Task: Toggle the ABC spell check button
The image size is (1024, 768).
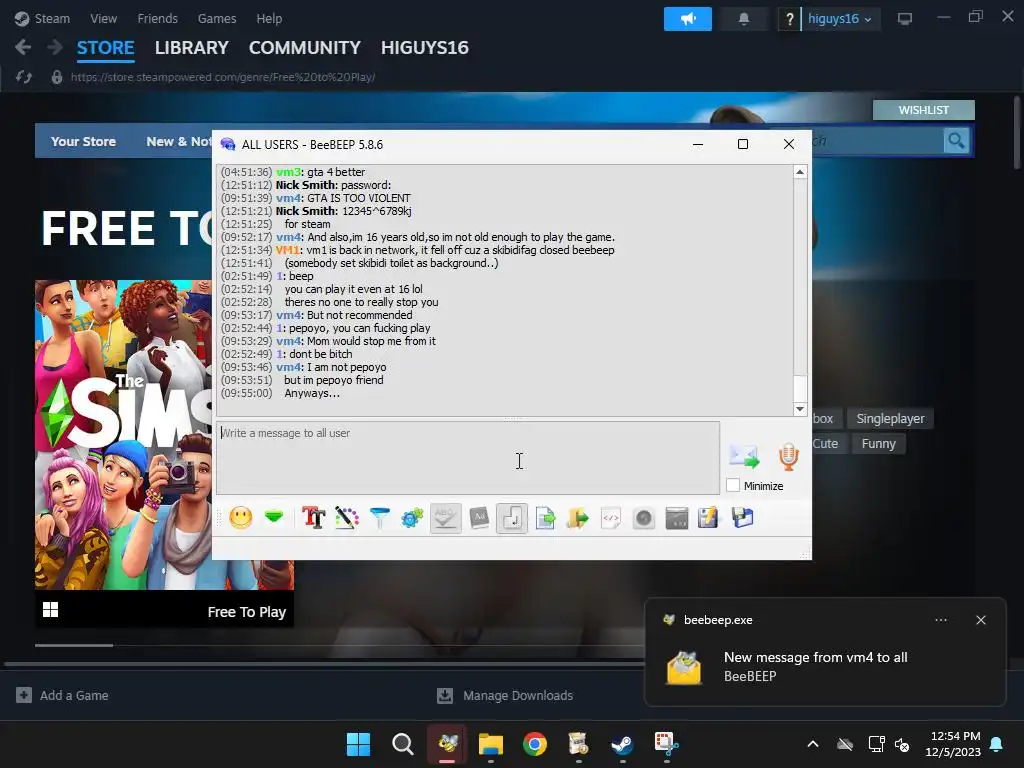Action: [x=446, y=519]
